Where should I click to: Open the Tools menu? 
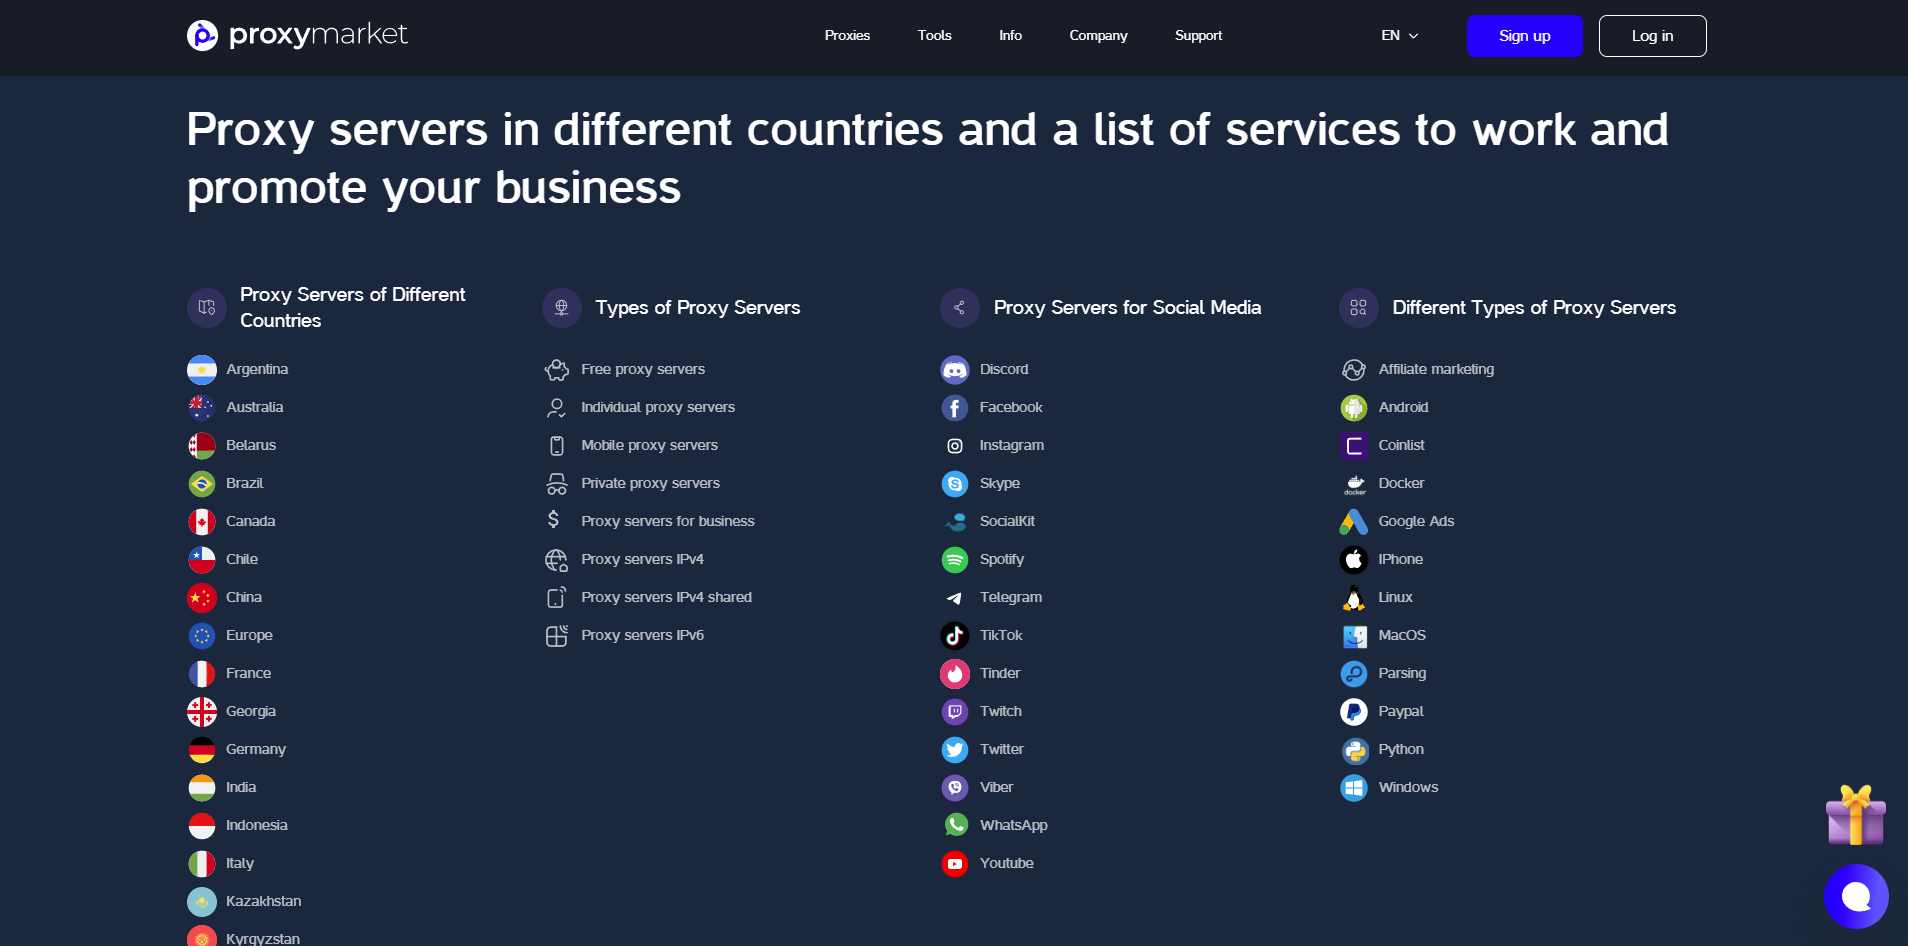tap(934, 36)
